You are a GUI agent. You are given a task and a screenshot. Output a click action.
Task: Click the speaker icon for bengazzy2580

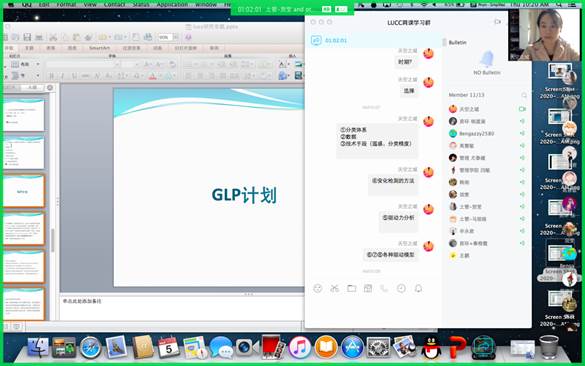pyautogui.click(x=522, y=133)
